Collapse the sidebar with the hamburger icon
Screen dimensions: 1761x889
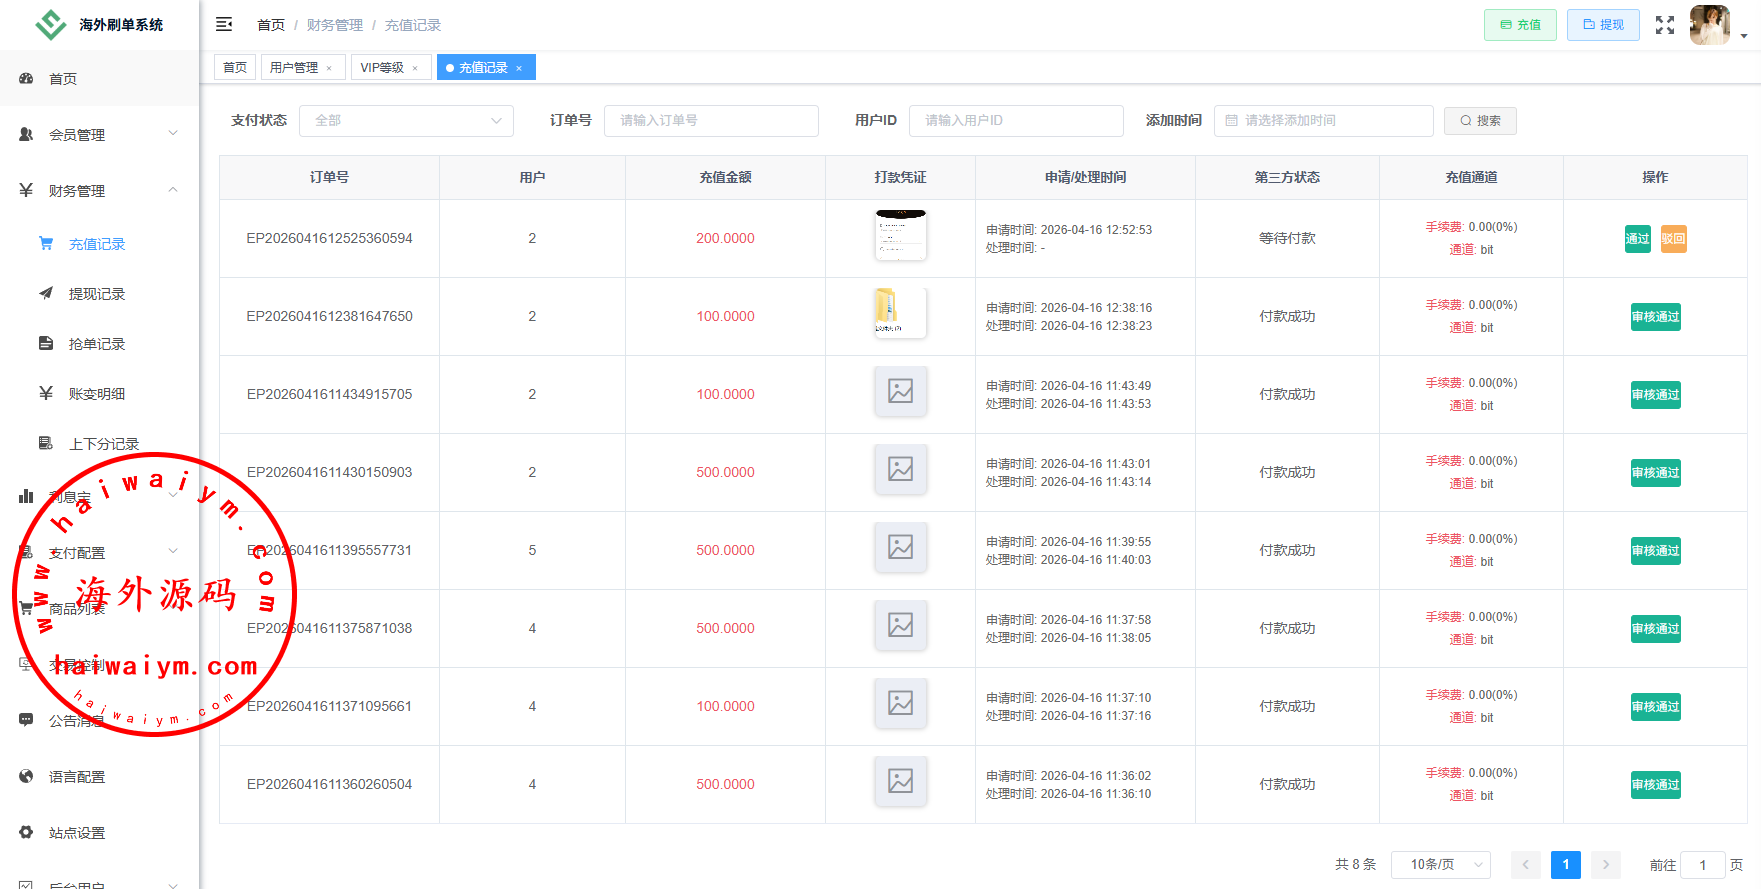click(x=224, y=24)
